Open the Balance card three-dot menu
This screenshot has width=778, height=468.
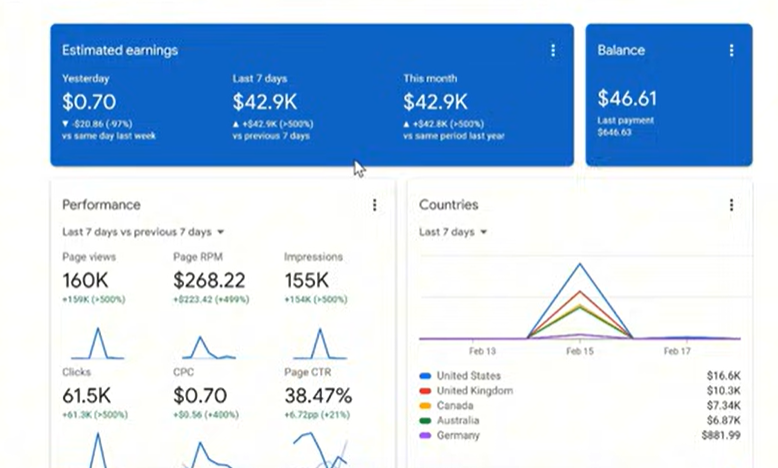(731, 50)
